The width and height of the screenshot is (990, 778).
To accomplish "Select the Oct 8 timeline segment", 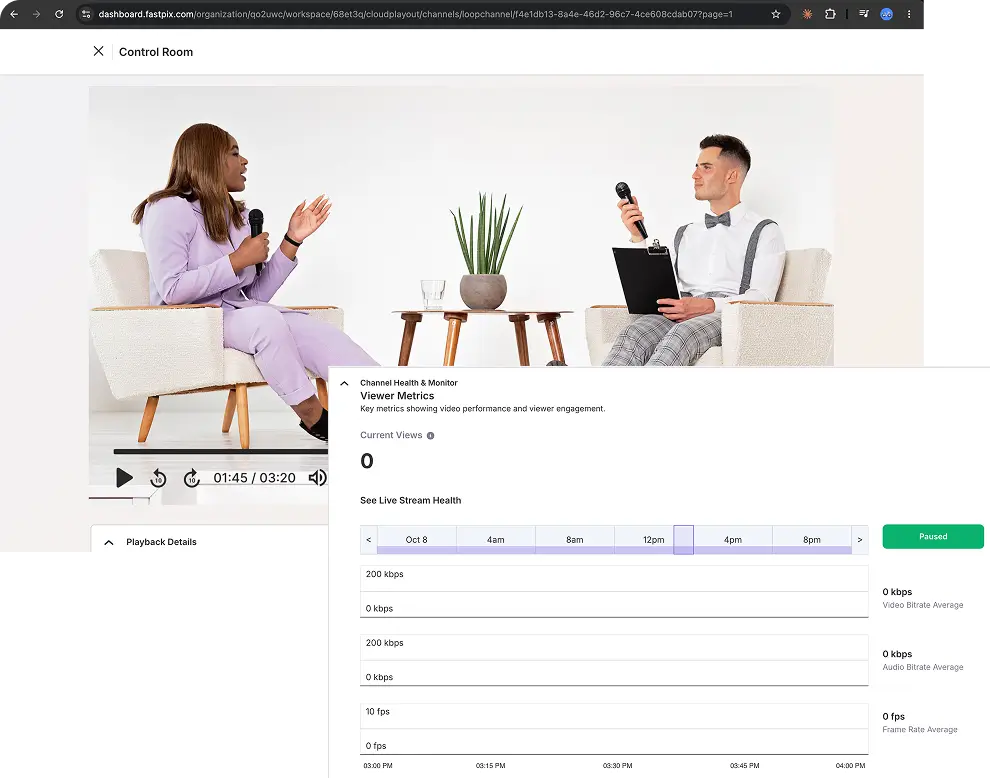I will [417, 540].
